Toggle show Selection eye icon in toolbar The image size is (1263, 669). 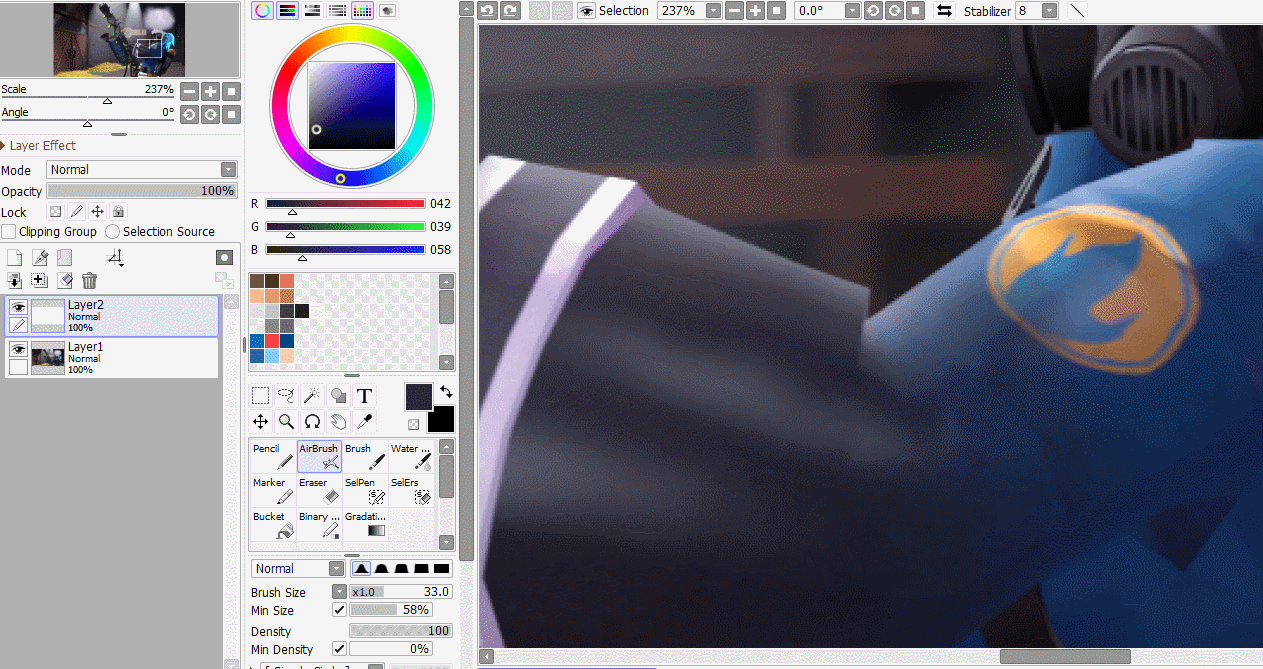coord(586,10)
